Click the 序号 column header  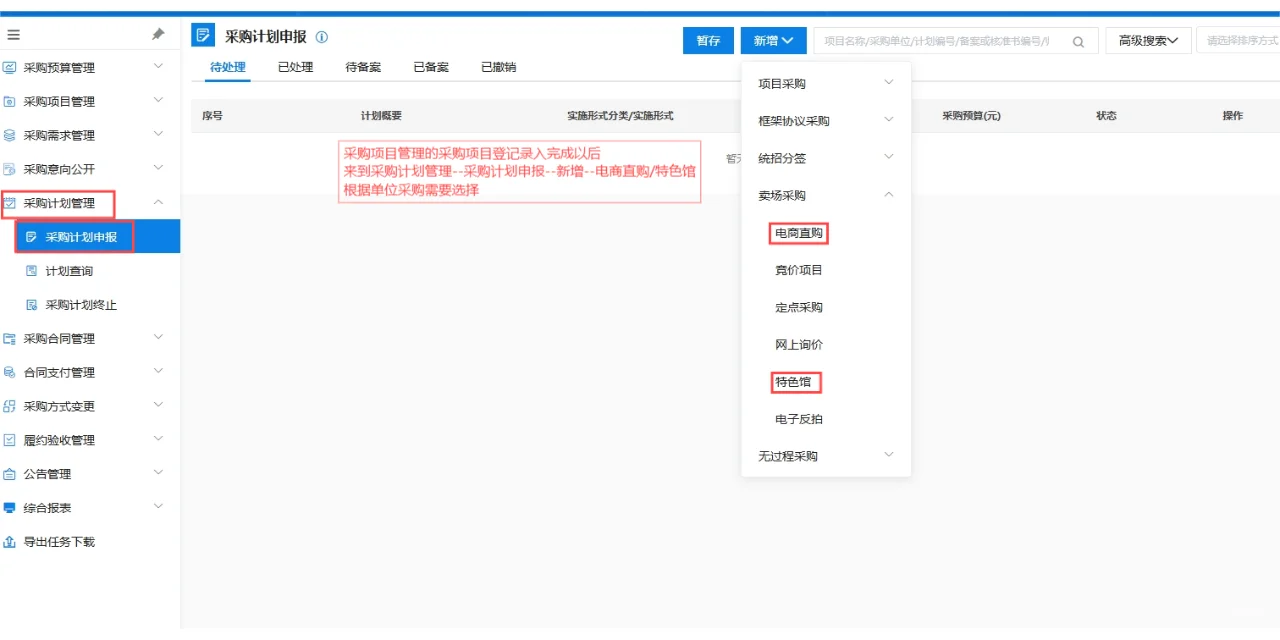coord(212,116)
